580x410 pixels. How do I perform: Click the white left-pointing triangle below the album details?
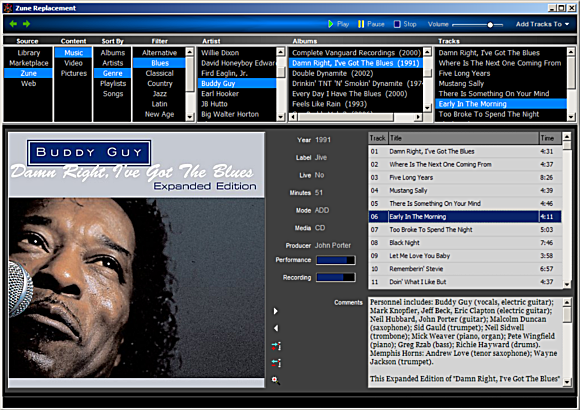[276, 328]
